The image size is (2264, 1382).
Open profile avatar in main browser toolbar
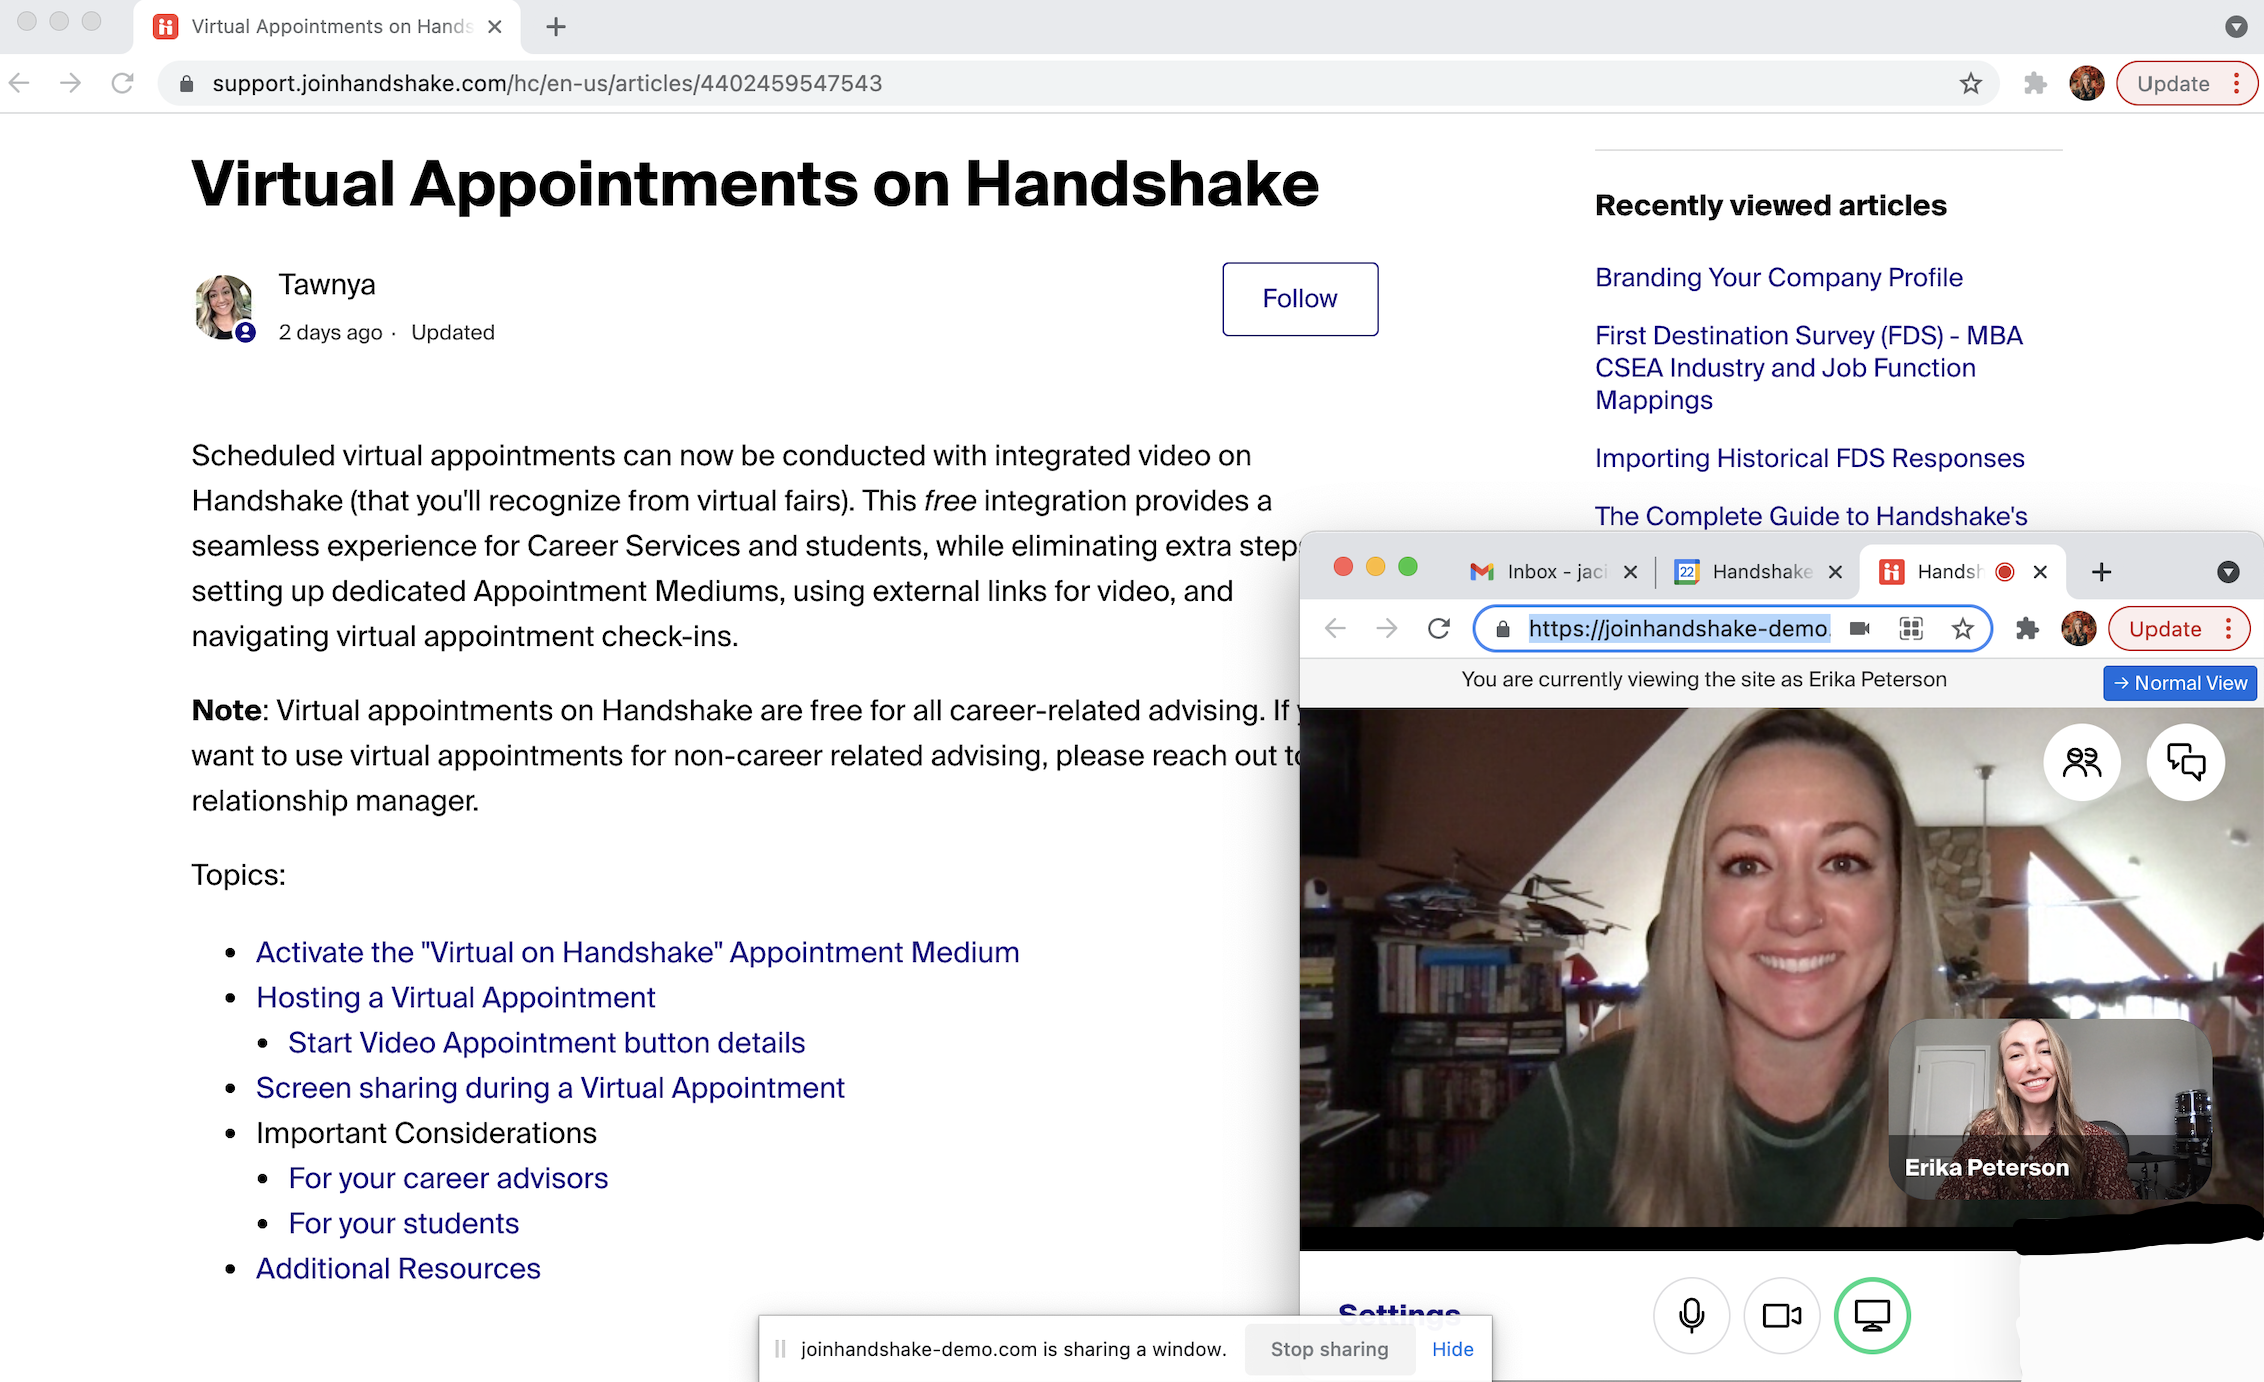(2087, 83)
